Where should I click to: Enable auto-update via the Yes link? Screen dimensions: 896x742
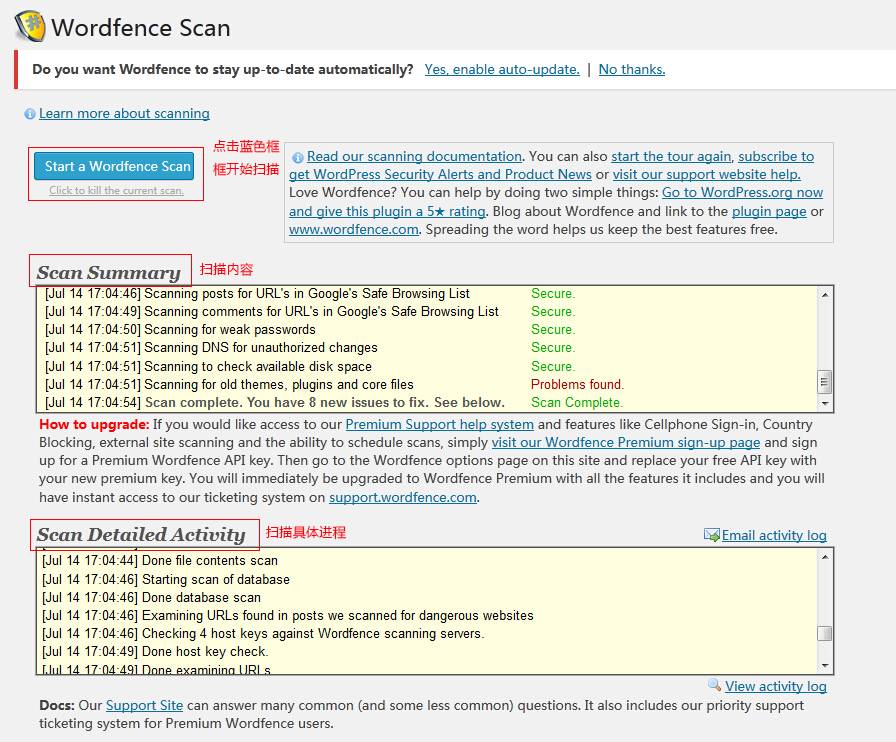point(501,69)
